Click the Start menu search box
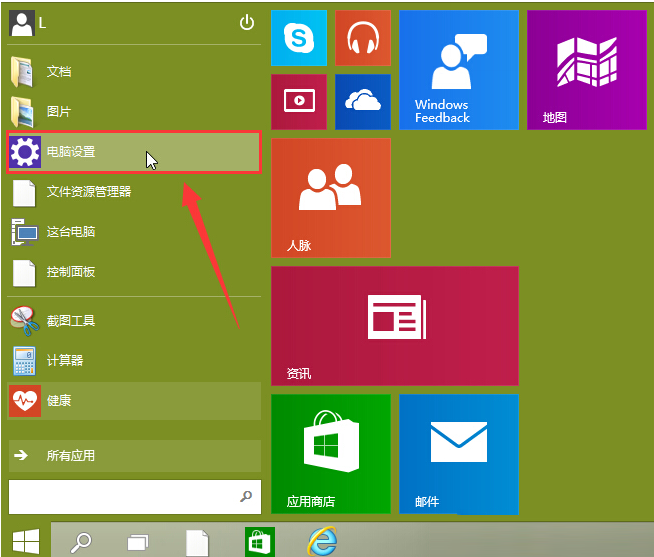Image resolution: width=654 pixels, height=557 pixels. tap(122, 495)
